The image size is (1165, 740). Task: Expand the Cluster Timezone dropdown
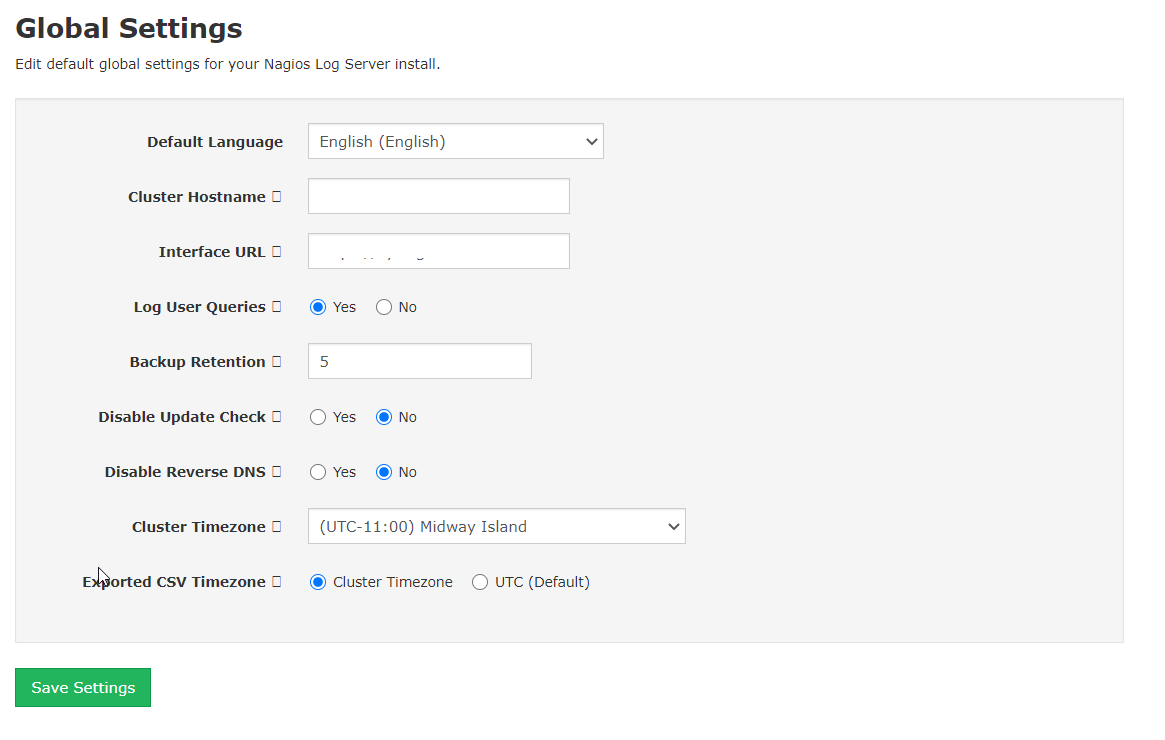(x=496, y=527)
